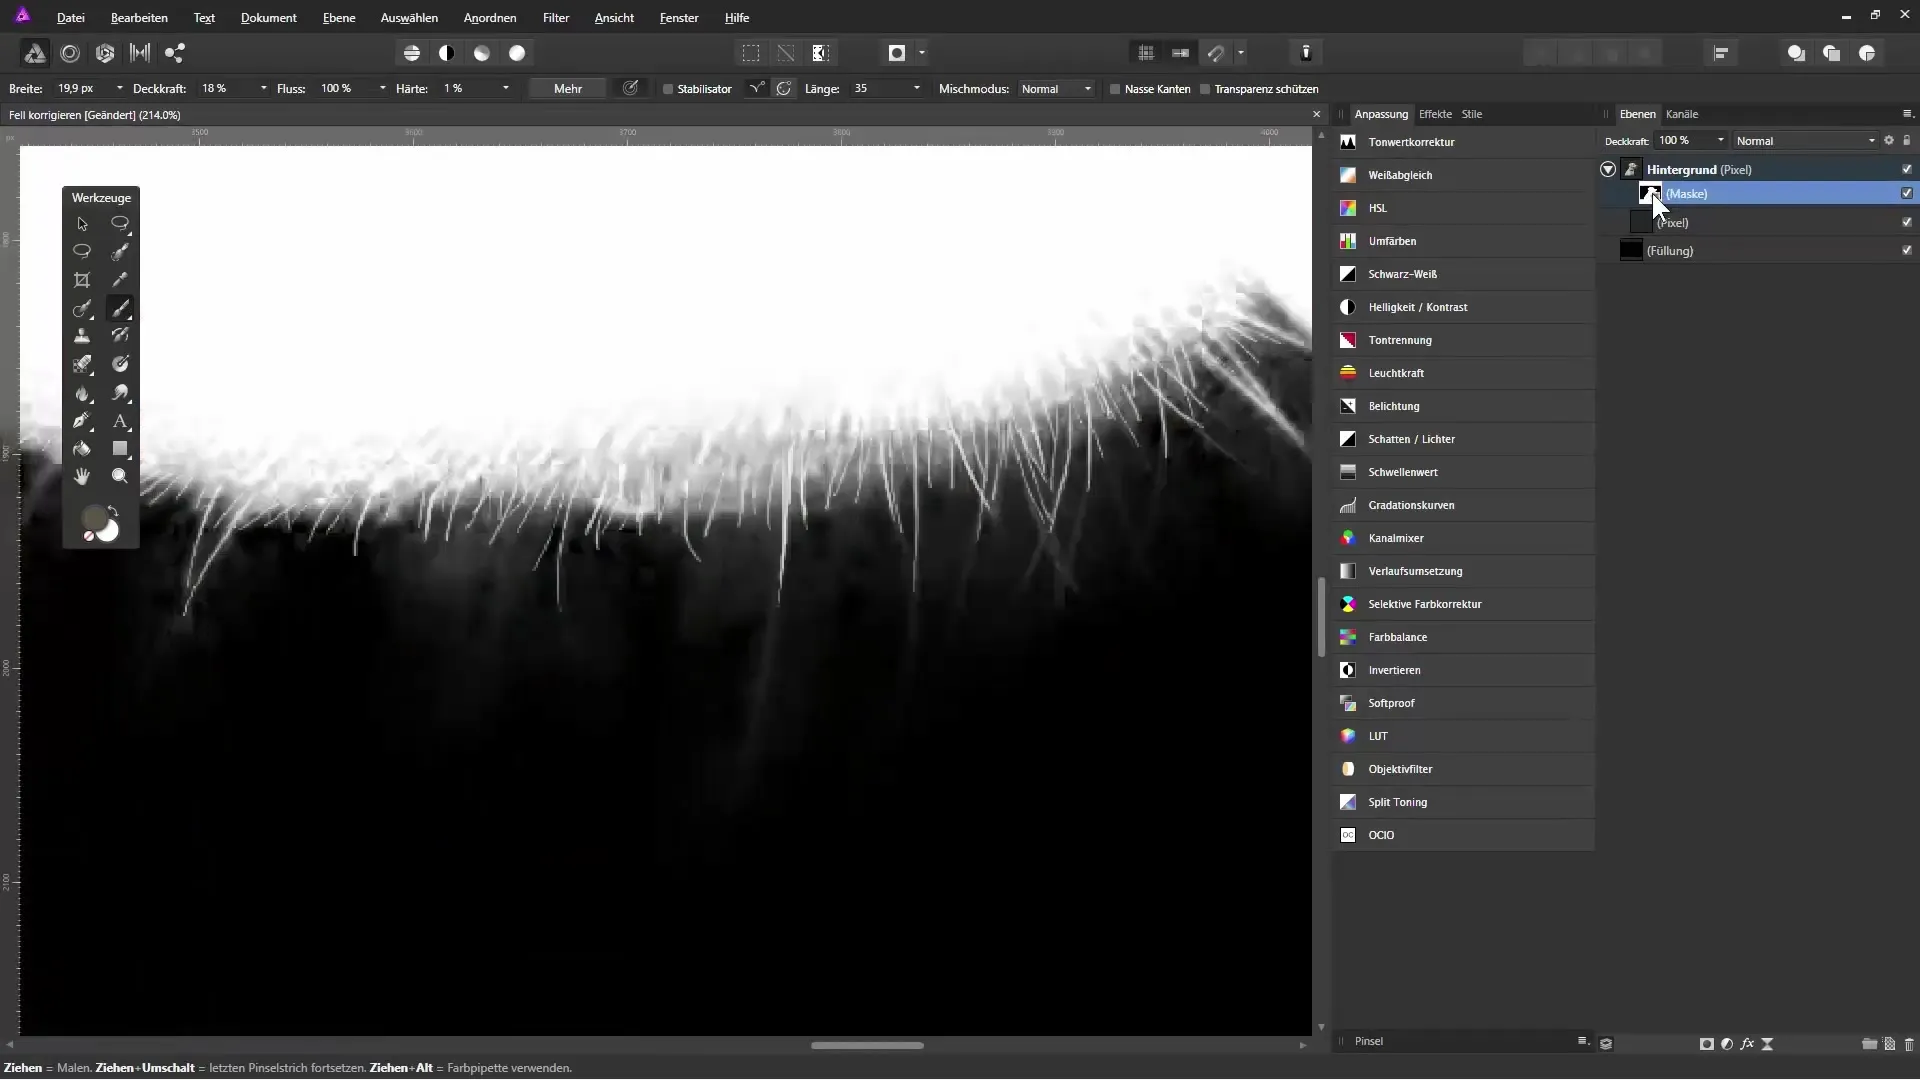Toggle visibility of (Maske) layer
Viewport: 1920px width, 1080px height.
pos(1907,194)
